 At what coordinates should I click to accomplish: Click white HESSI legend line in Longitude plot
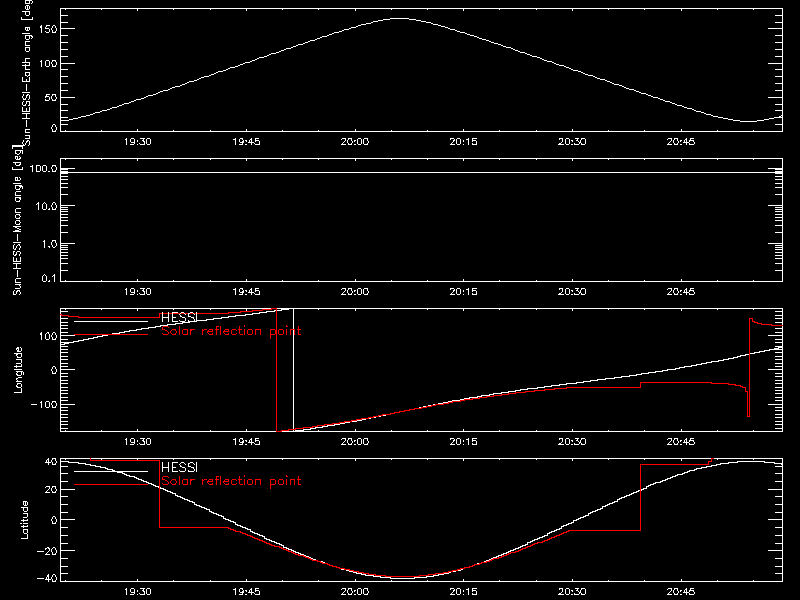click(111, 321)
